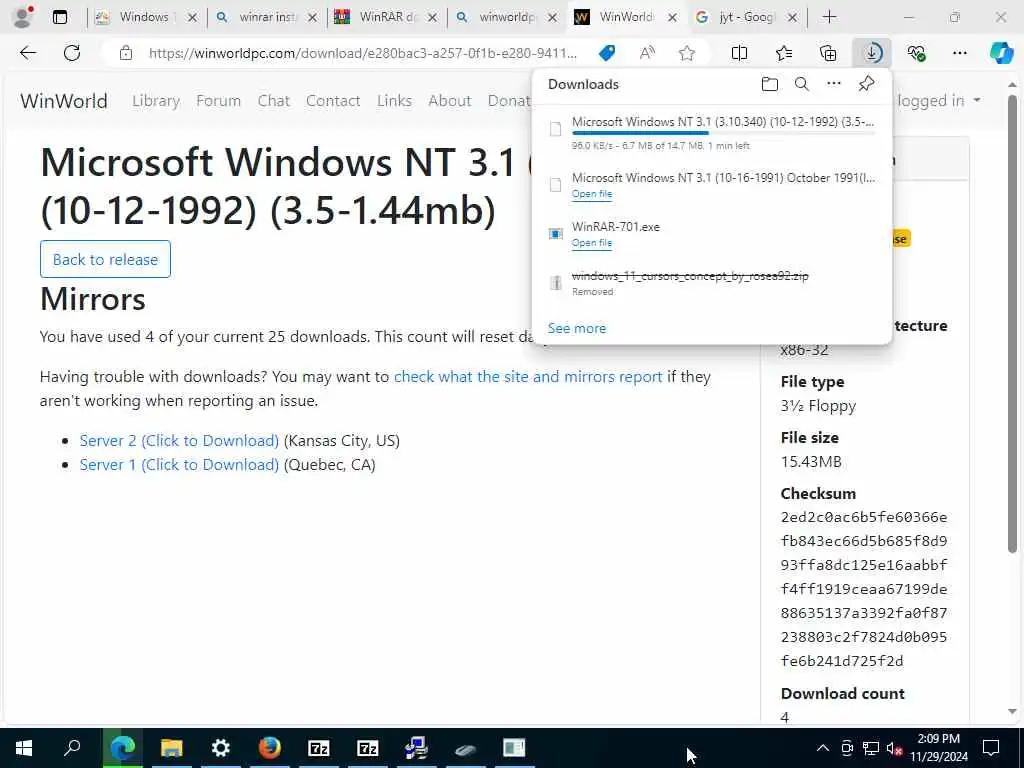The image size is (1024, 768).
Task: Open file for WinRAR-701.exe download
Action: point(592,243)
